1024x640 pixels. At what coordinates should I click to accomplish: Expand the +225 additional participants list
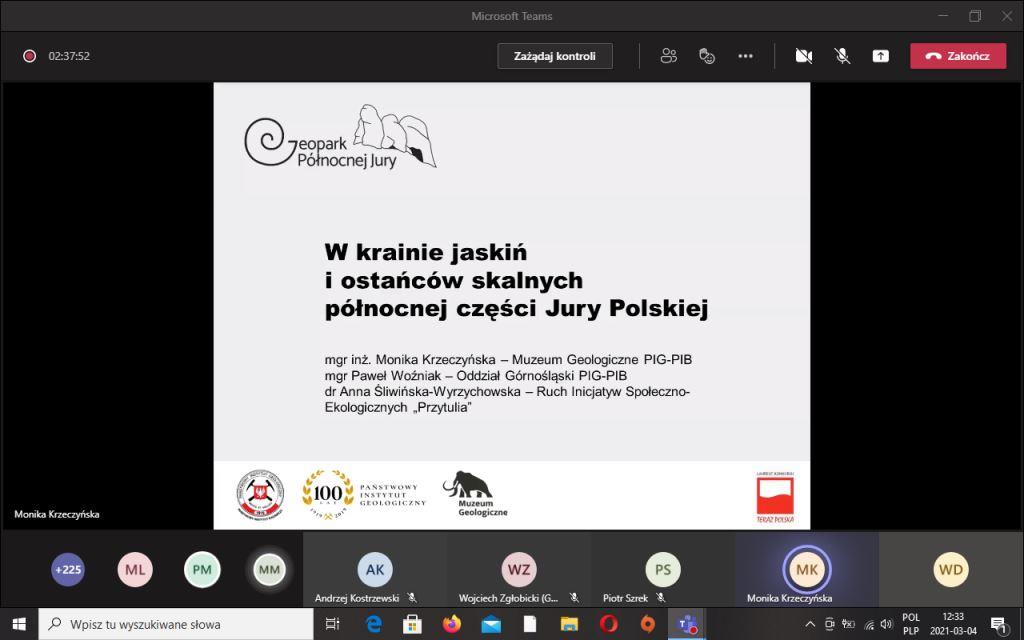pos(68,570)
